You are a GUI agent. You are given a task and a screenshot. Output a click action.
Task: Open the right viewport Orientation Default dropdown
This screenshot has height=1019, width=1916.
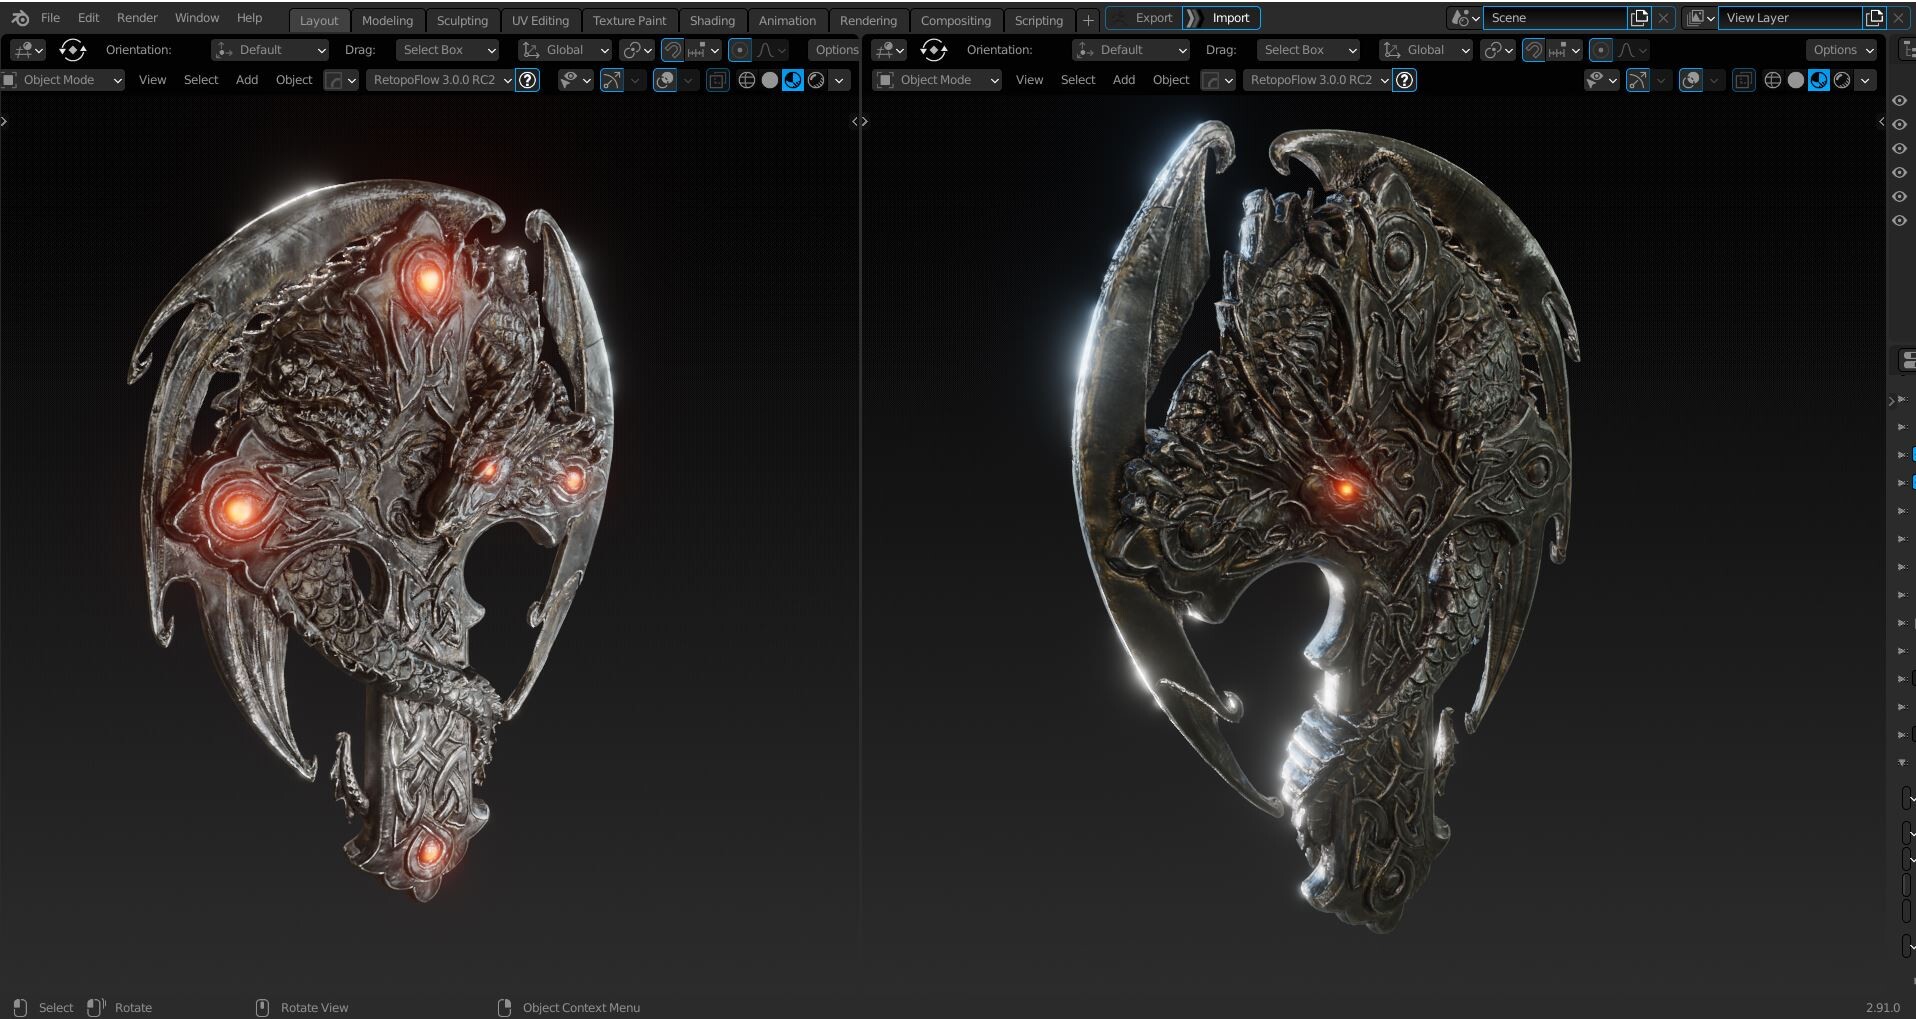pyautogui.click(x=1131, y=50)
